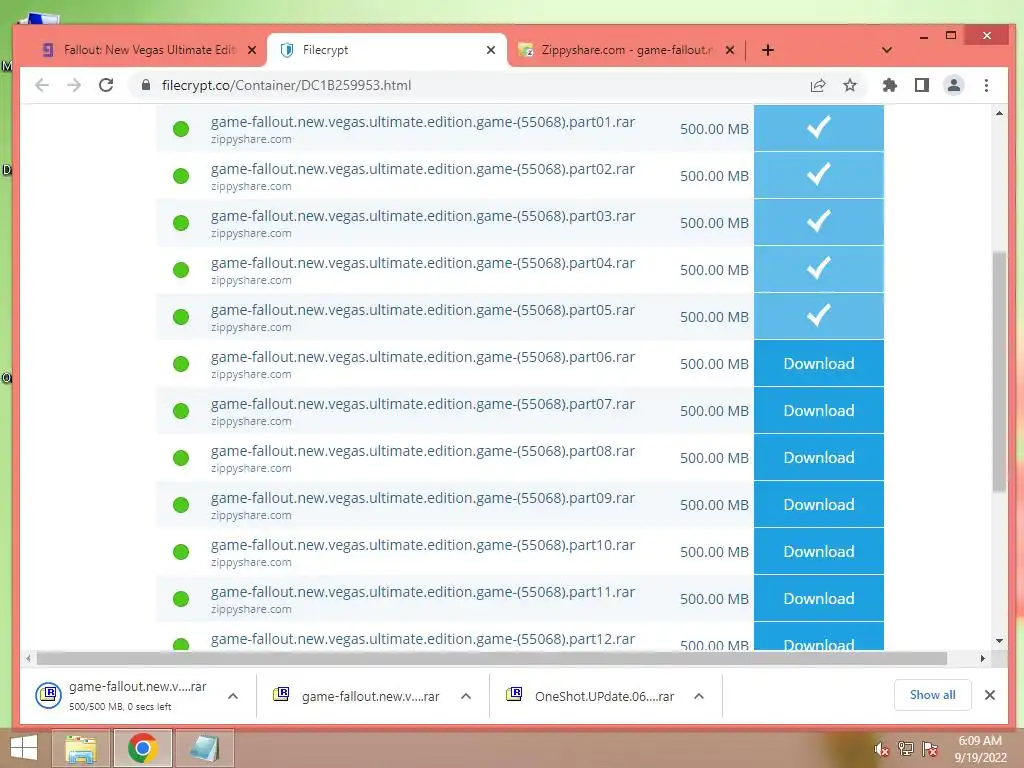Download part09.rar

(x=818, y=504)
